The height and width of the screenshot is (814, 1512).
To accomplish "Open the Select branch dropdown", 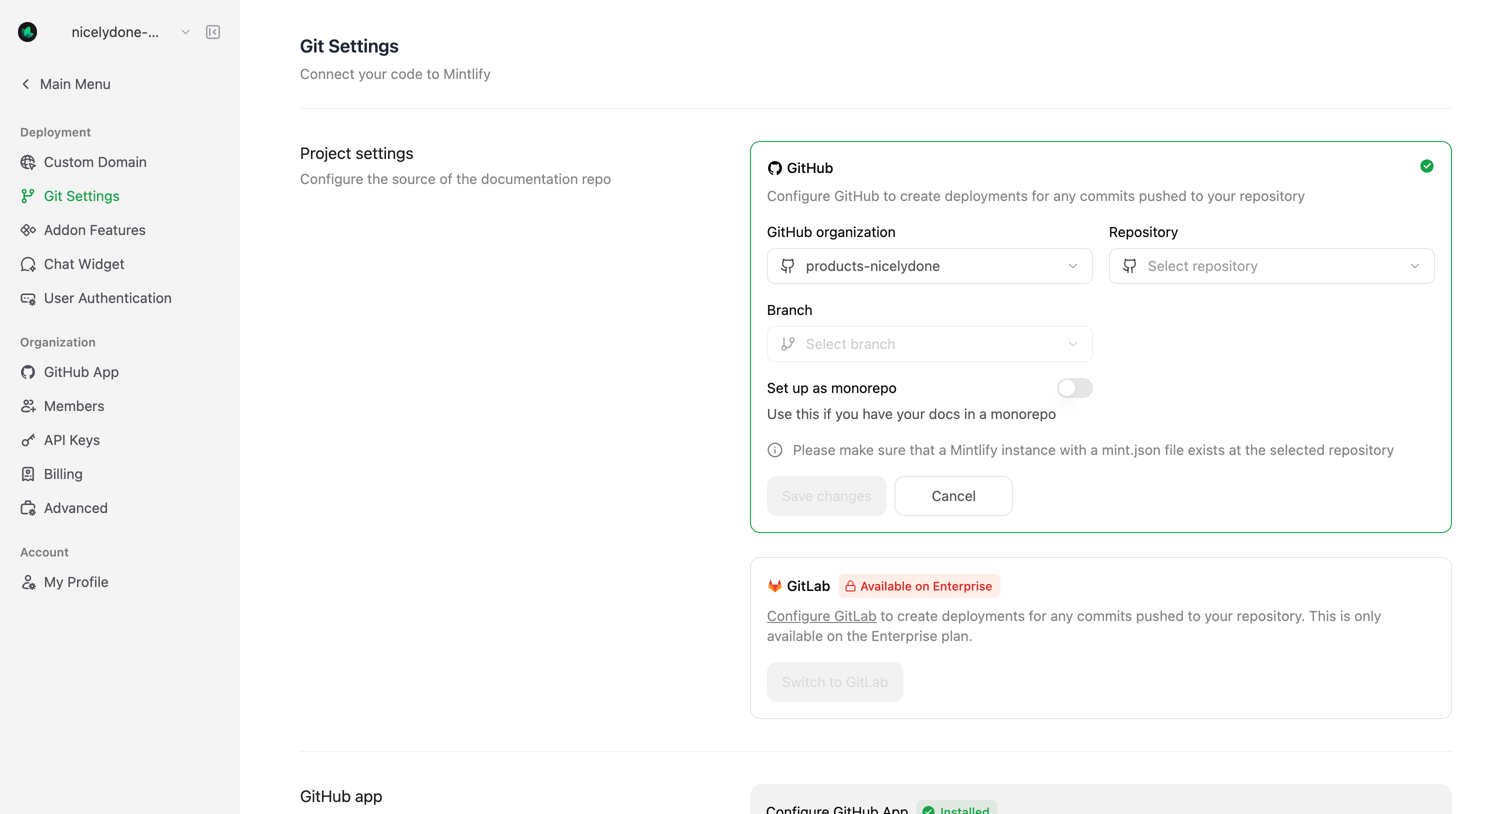I will [x=930, y=344].
